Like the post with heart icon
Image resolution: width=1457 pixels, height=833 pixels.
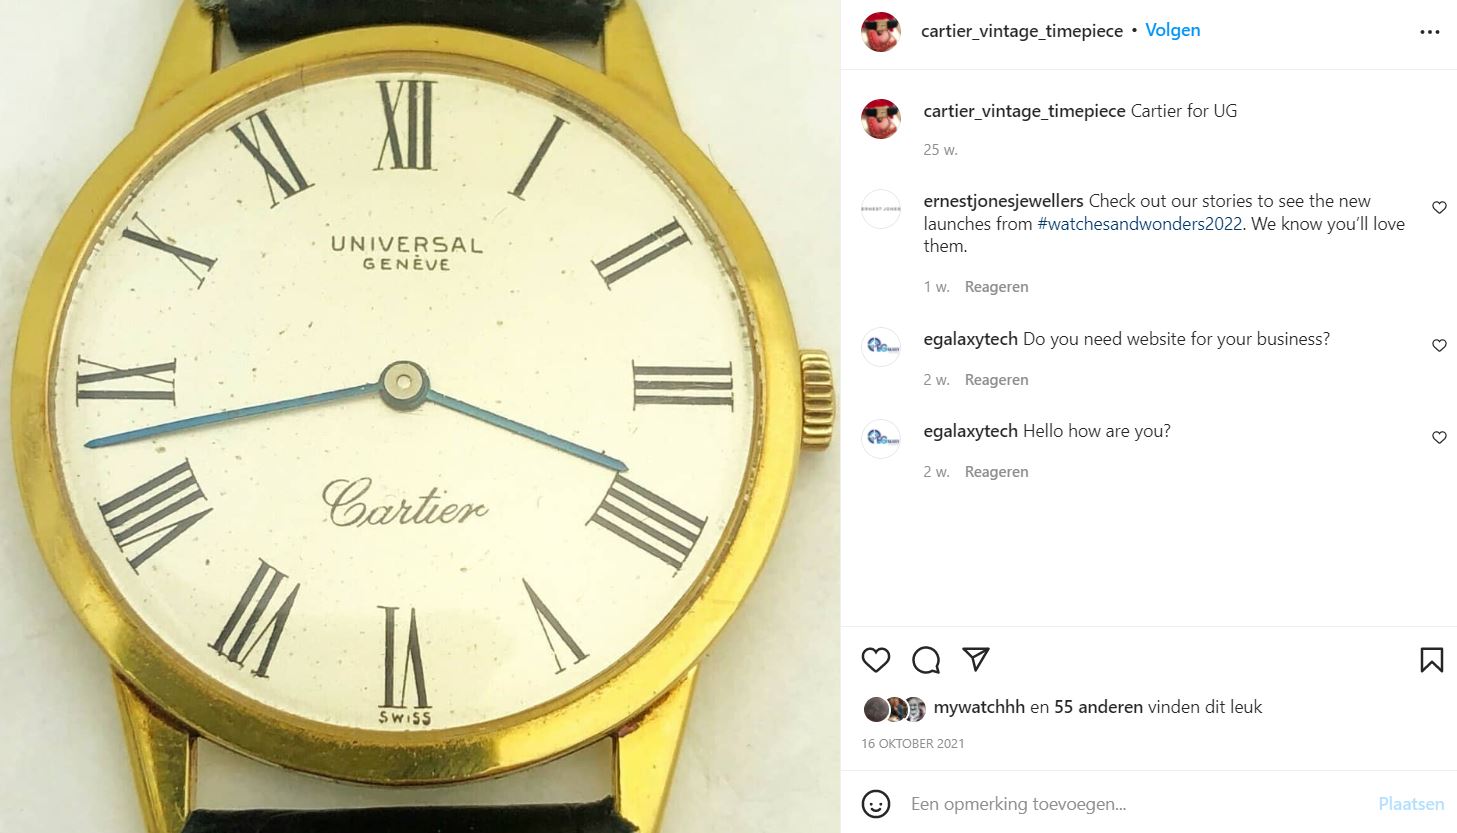(876, 660)
